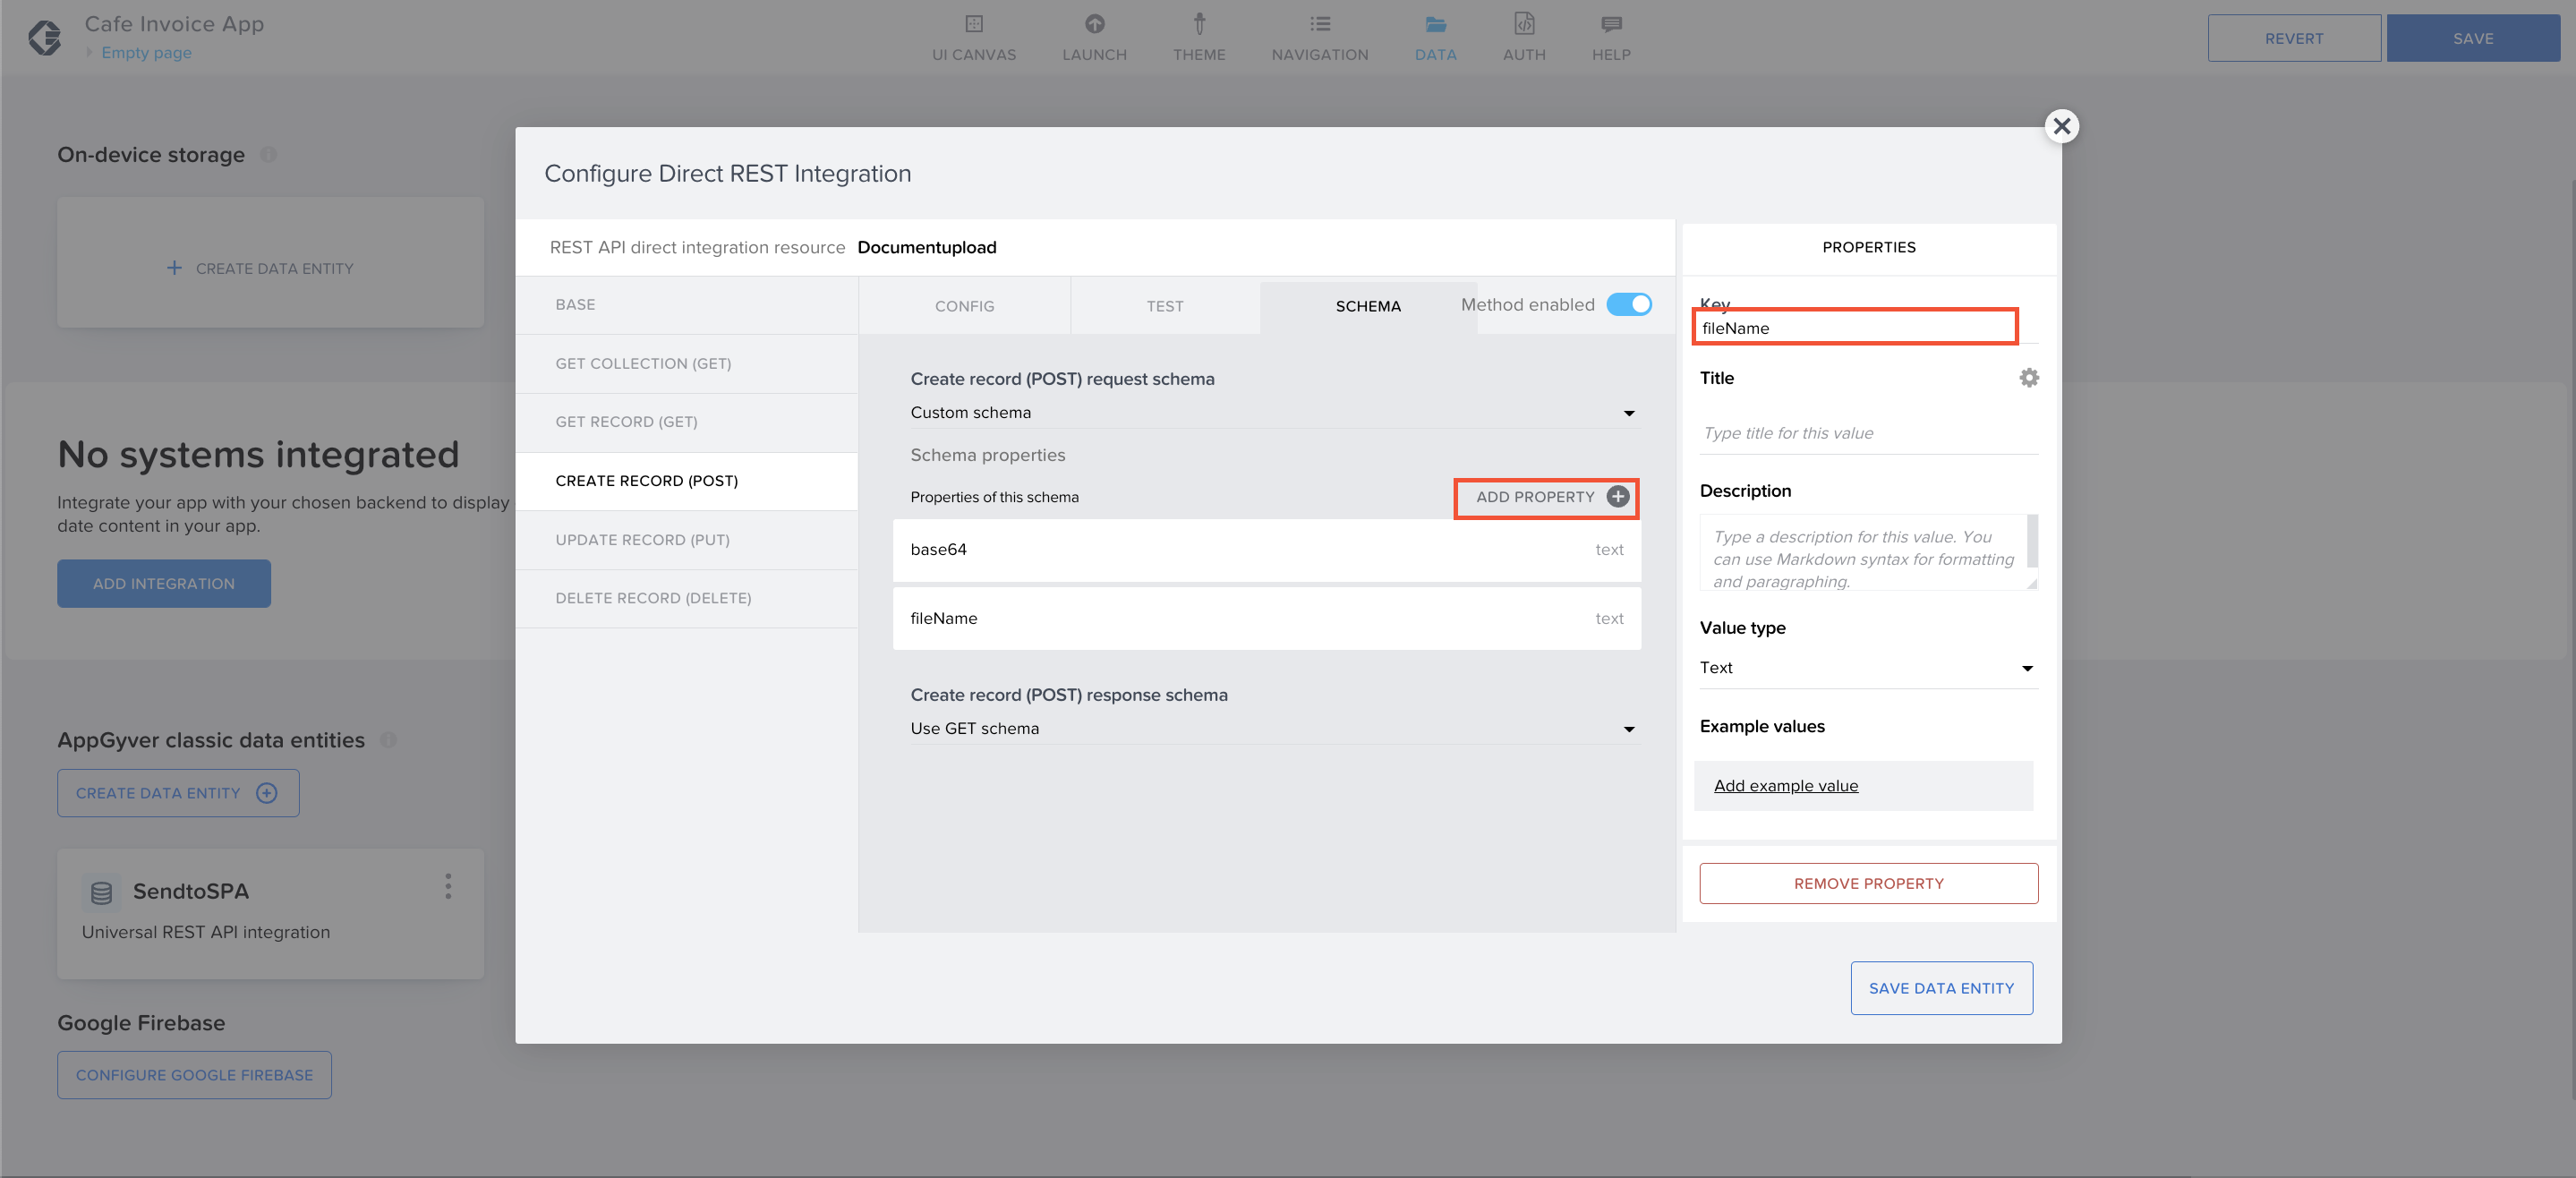Select GET RECORD (GET) method
Viewport: 2576px width, 1178px height.
tap(687, 422)
